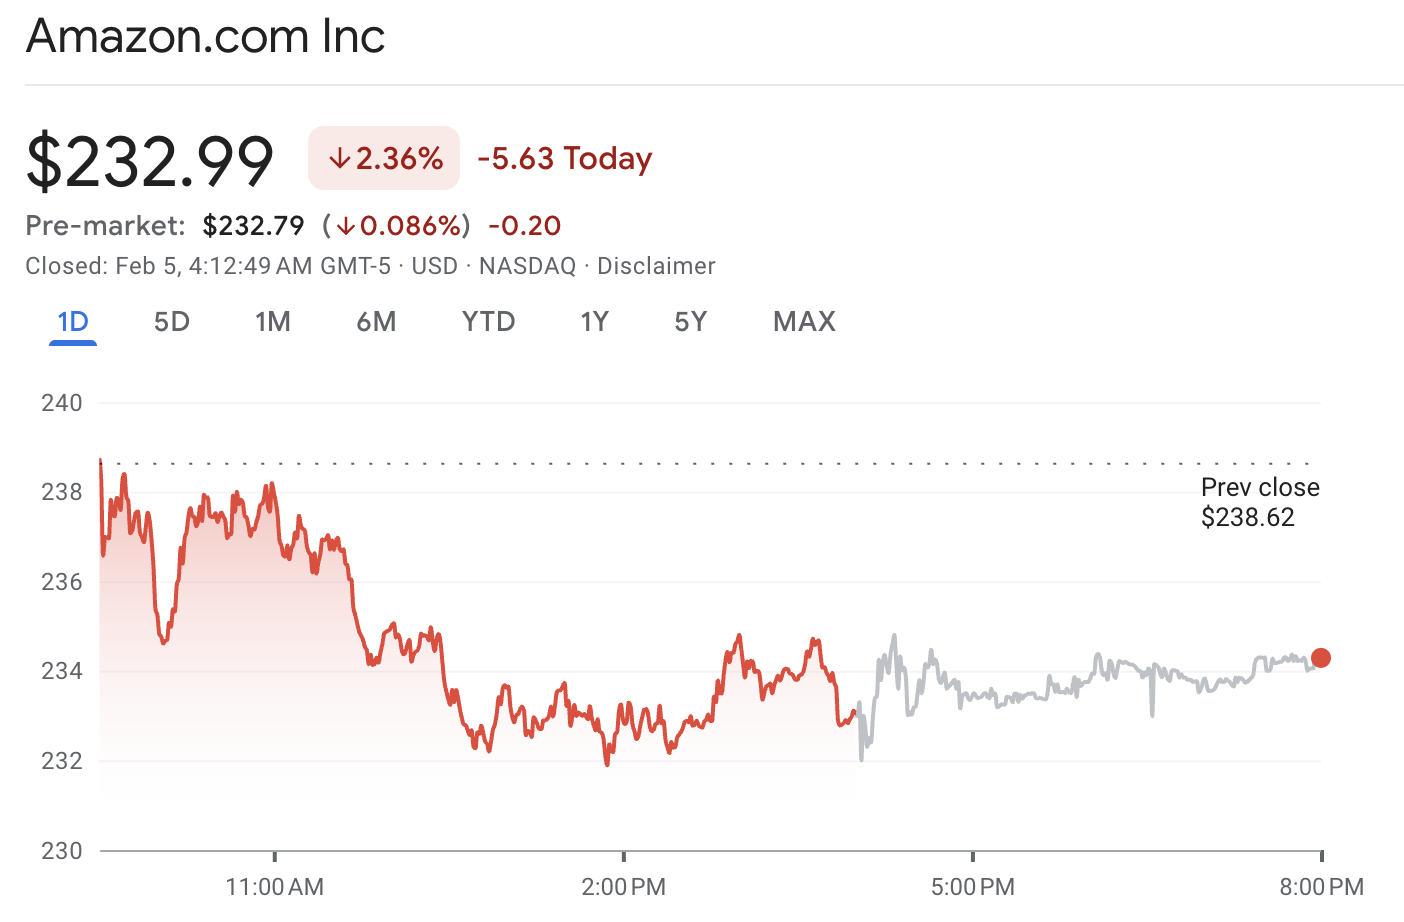The image size is (1404, 922).
Task: Select the YTD range tab
Action: point(488,322)
